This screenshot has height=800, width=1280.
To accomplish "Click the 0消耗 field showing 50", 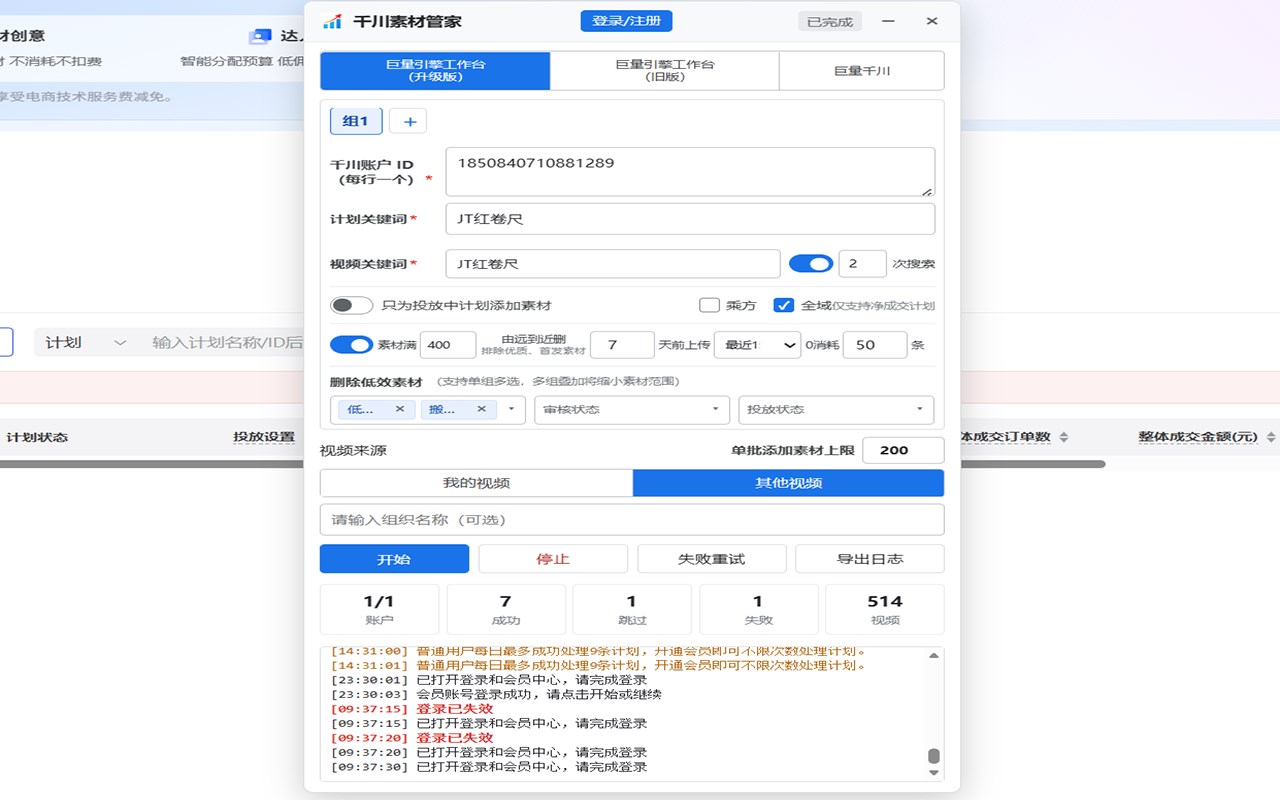I will click(875, 345).
